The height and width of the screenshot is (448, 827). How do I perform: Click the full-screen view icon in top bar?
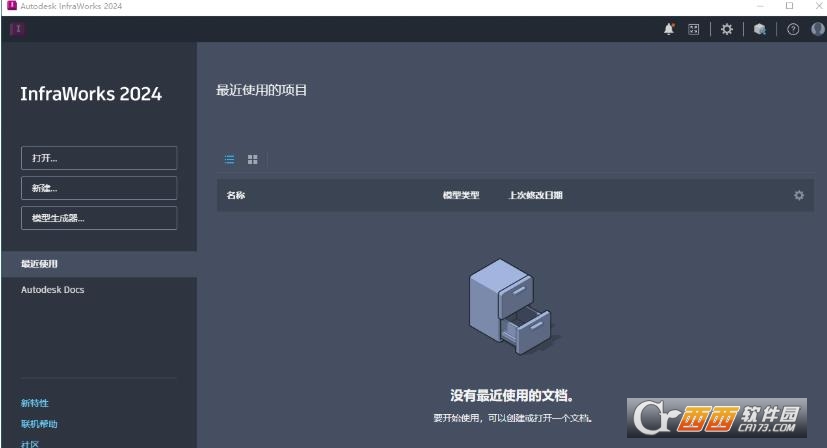coord(694,30)
